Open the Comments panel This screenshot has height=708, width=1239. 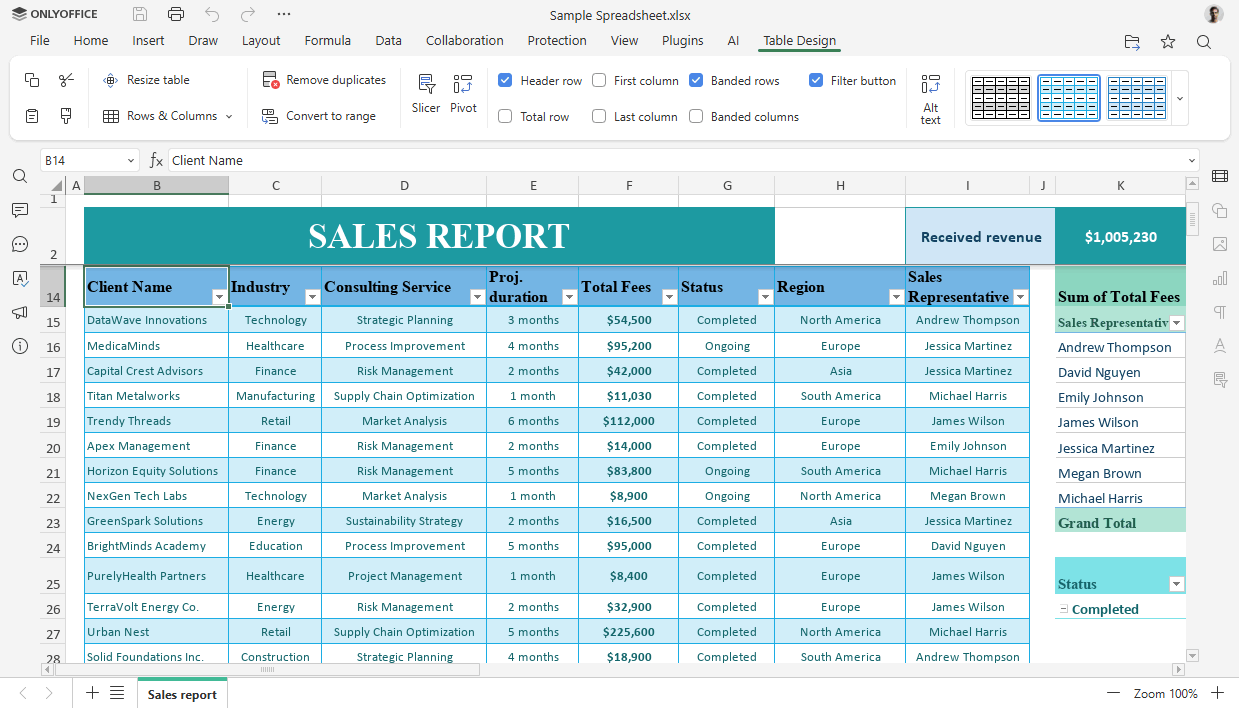tap(19, 211)
